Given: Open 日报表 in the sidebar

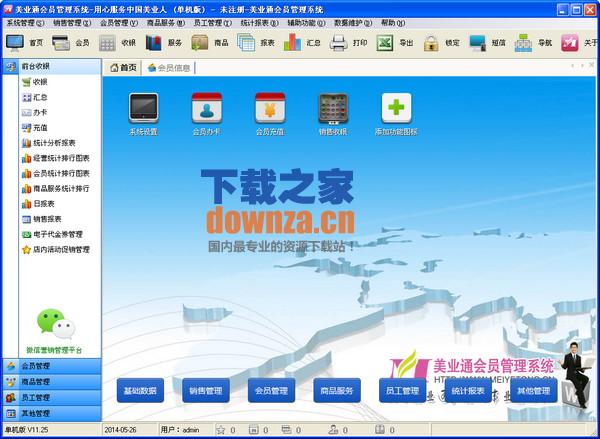Looking at the screenshot, I should pos(38,204).
